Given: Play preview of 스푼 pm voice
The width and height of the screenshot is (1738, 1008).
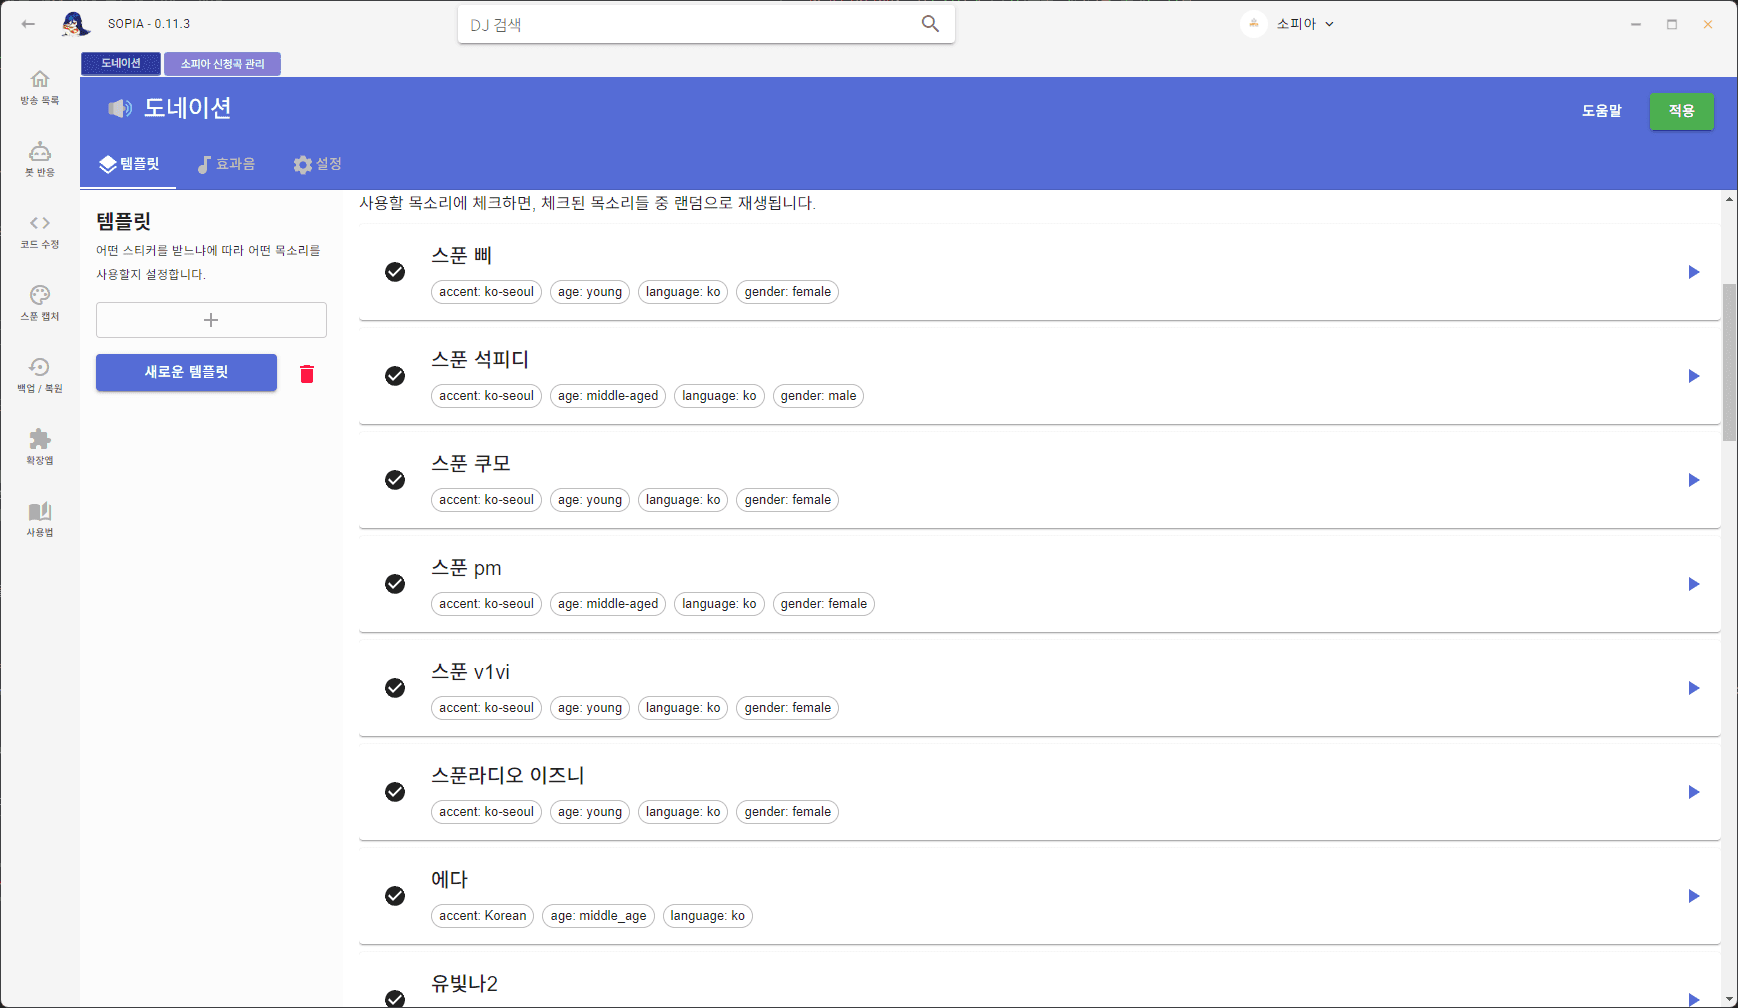Looking at the screenshot, I should point(1693,584).
